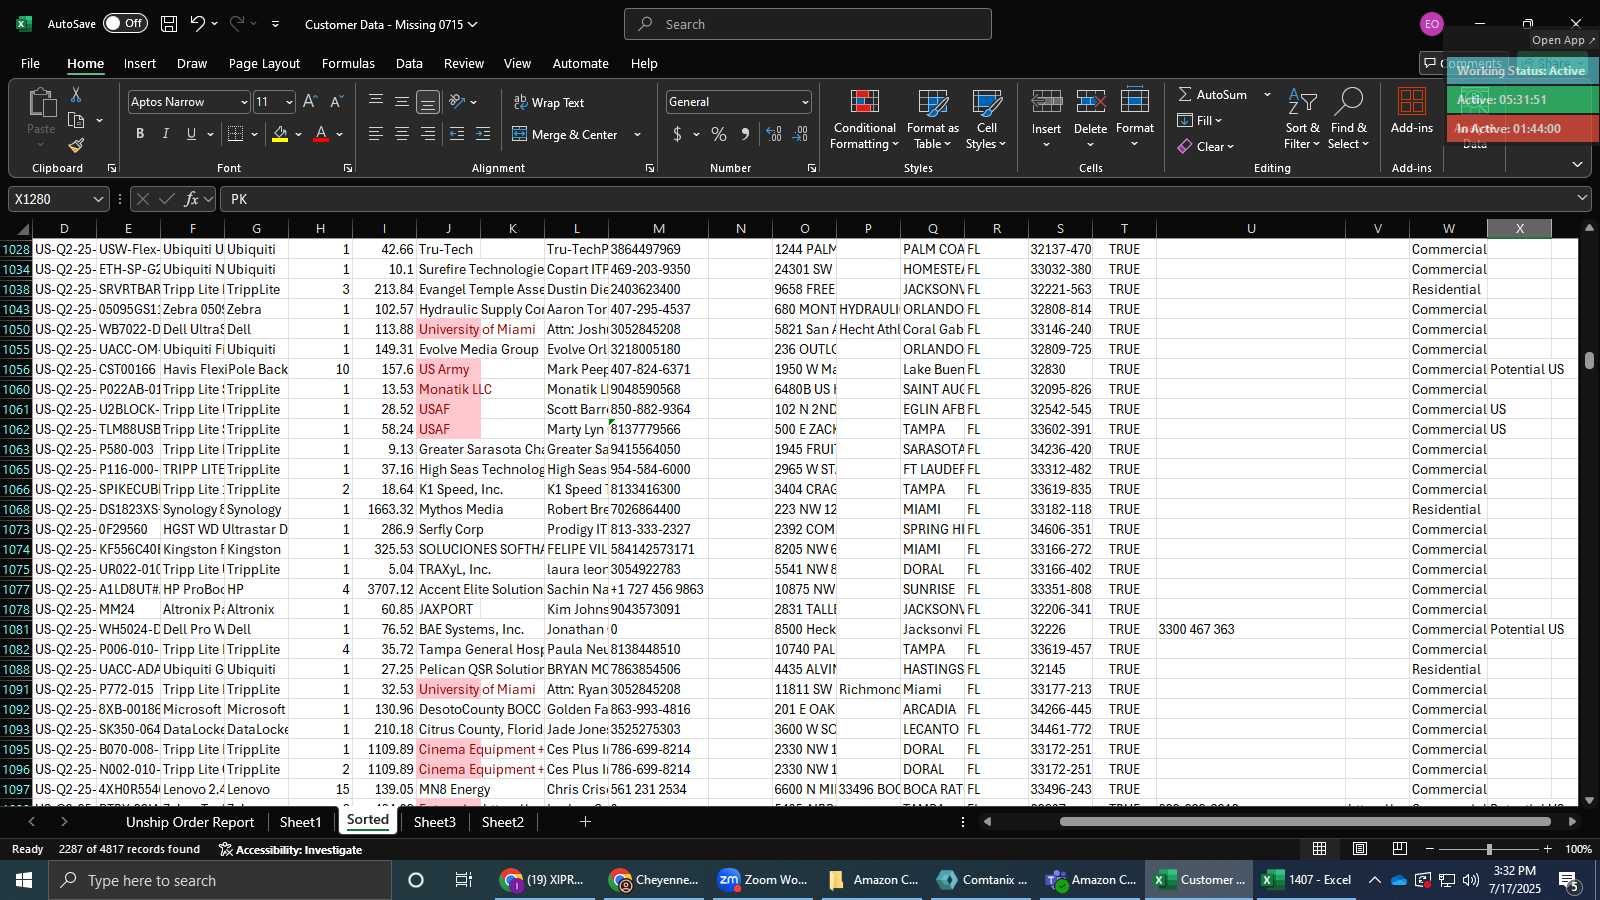The height and width of the screenshot is (900, 1600).
Task: Click Insert Function fx icon
Action: (x=191, y=199)
